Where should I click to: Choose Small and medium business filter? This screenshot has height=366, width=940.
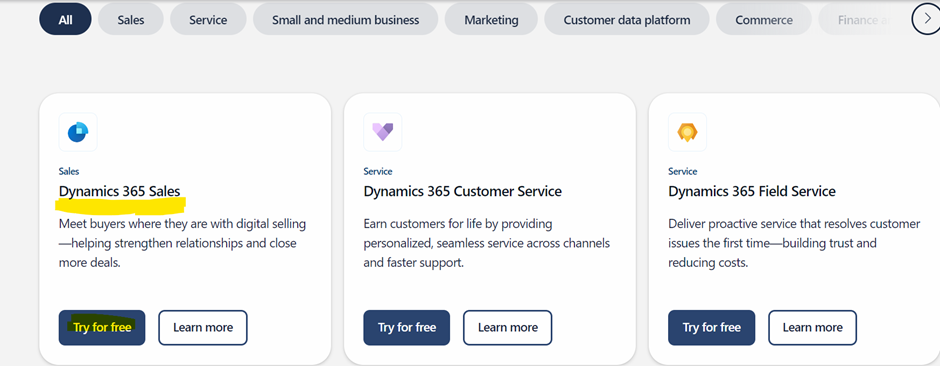[345, 19]
